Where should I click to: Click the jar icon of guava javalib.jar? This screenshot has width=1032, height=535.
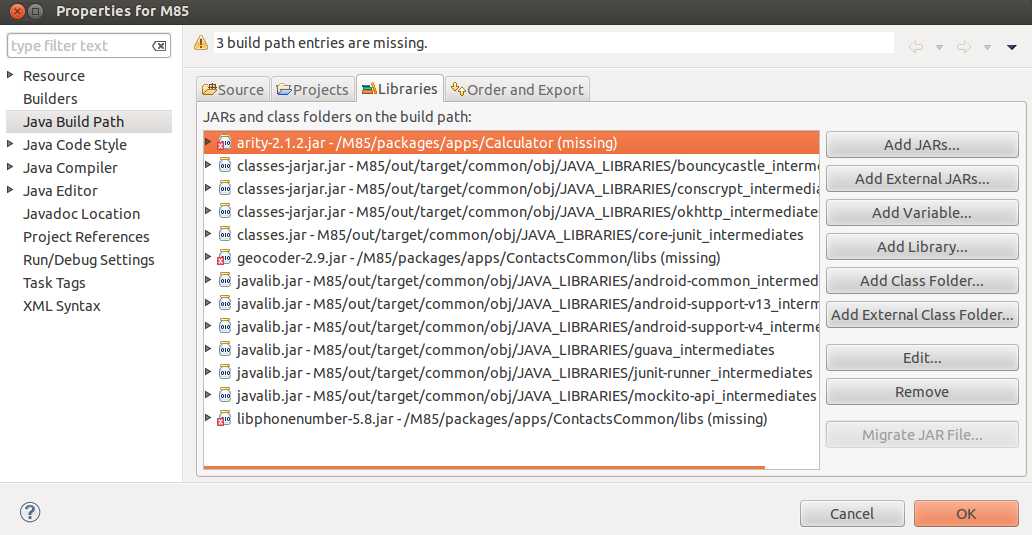pyautogui.click(x=224, y=349)
